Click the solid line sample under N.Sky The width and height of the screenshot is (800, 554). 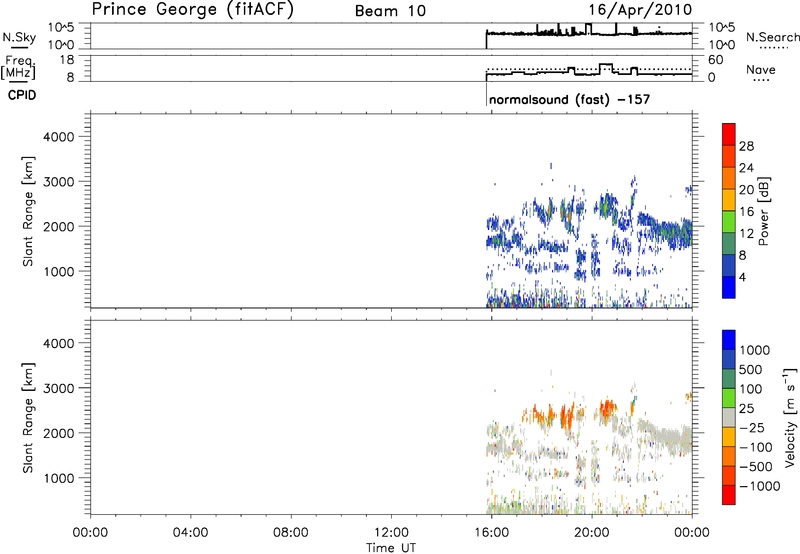tap(19, 47)
